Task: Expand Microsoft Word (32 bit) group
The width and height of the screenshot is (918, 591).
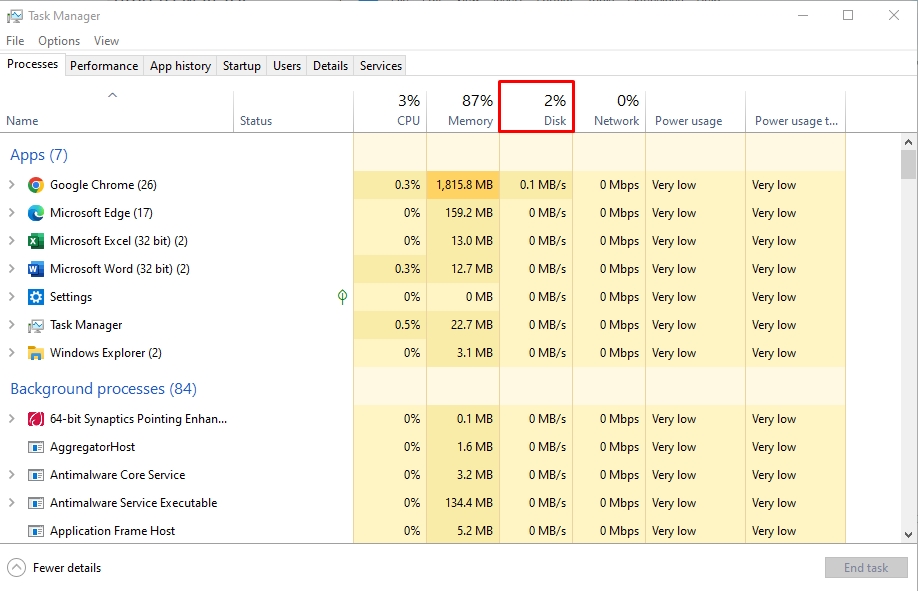Action: [x=12, y=269]
